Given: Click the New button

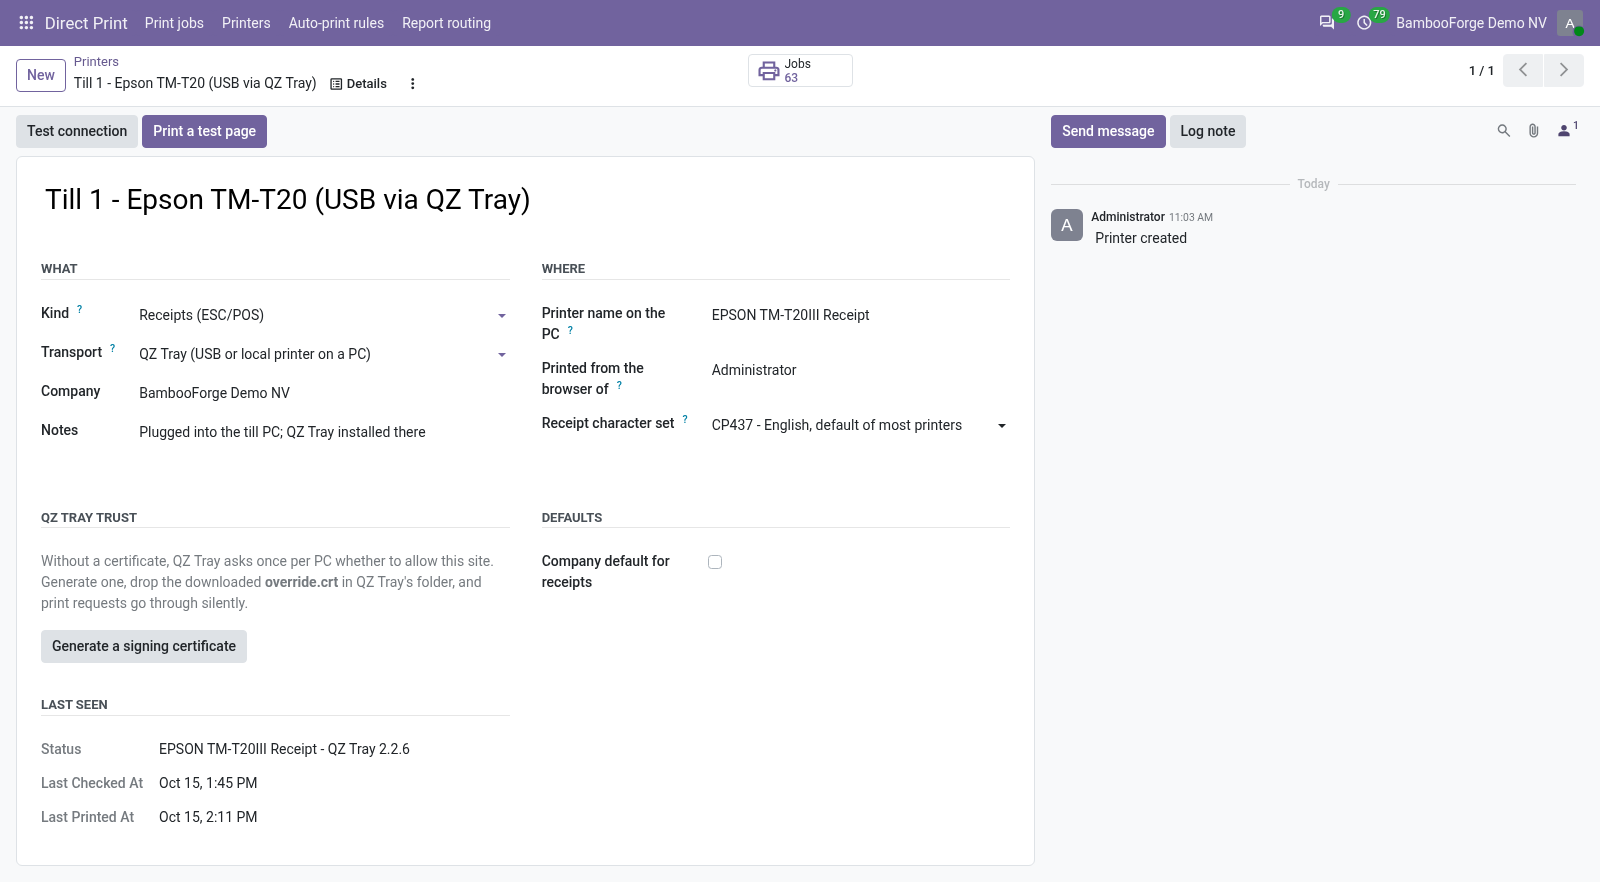Looking at the screenshot, I should click(41, 75).
